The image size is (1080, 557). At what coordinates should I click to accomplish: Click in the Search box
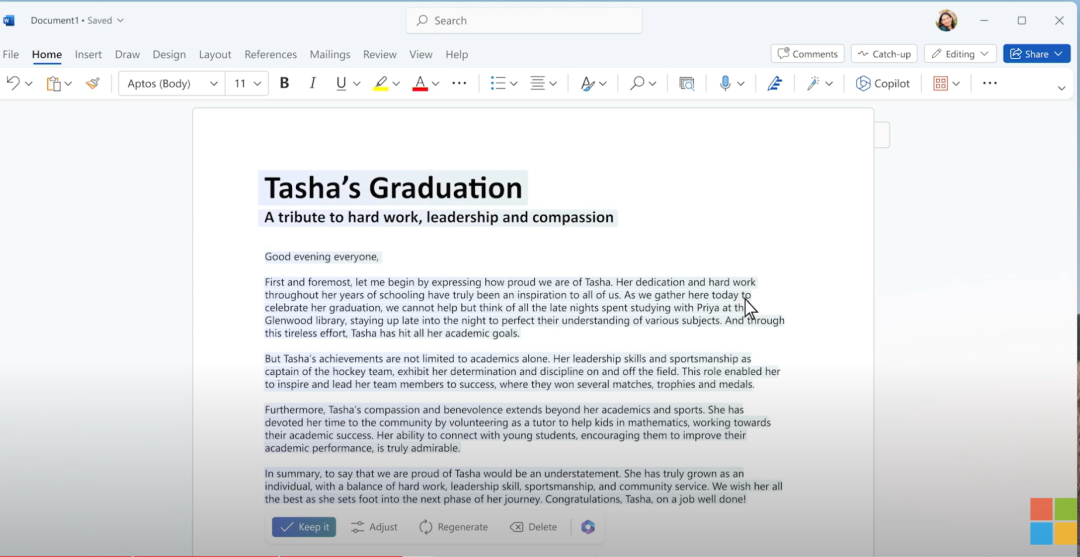(x=524, y=21)
